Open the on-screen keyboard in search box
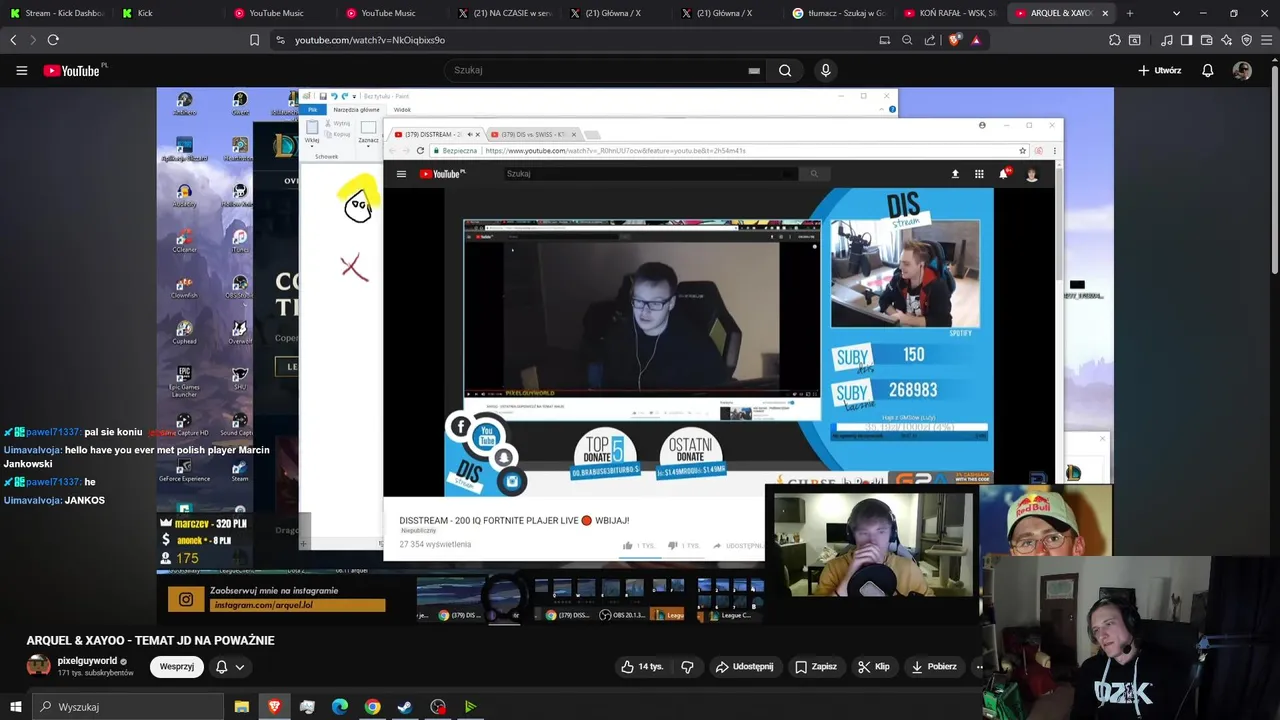 pyautogui.click(x=754, y=71)
